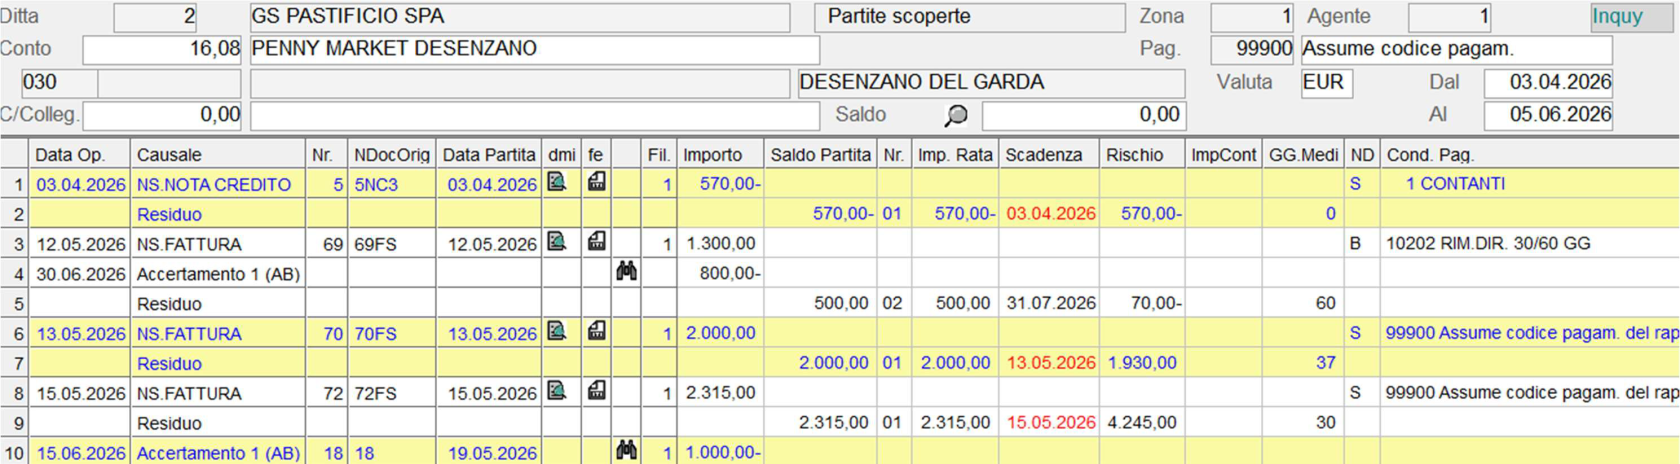Click the Importo 1.300,00 cell

721,243
